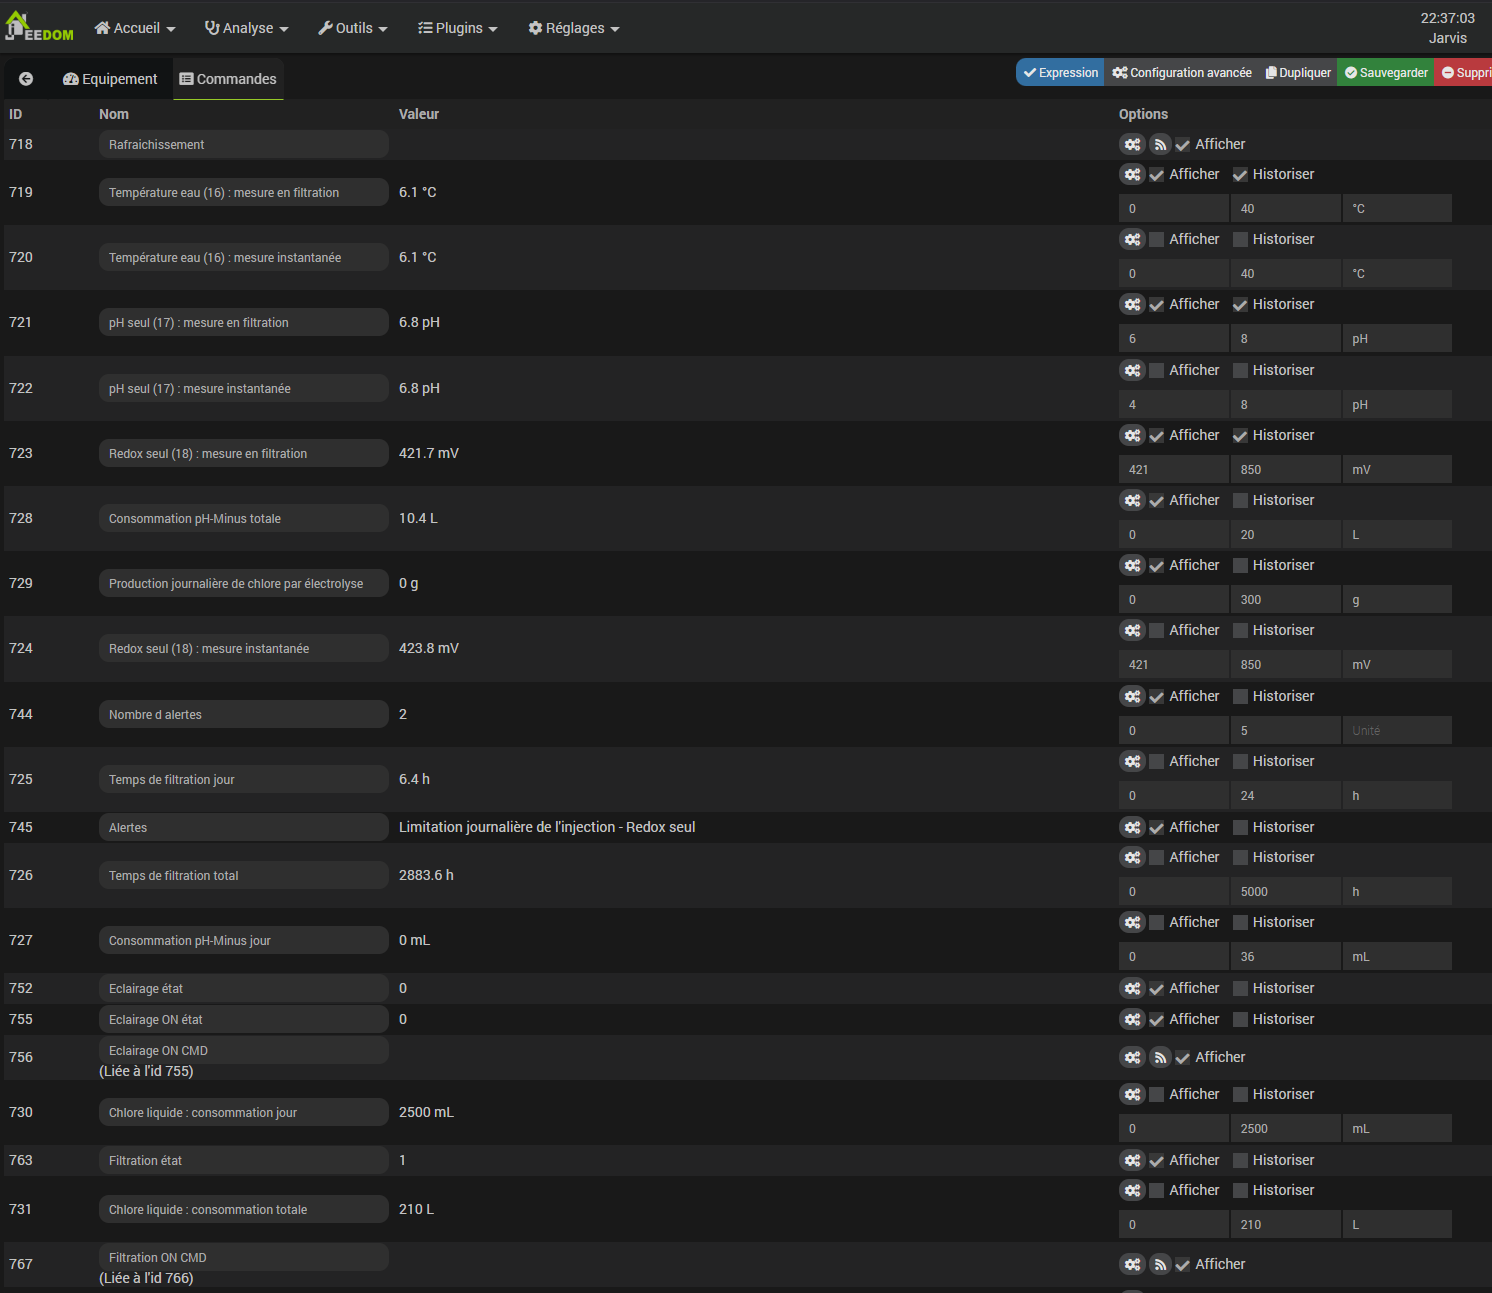Open configuration gear for Rafraichissement command
Image resolution: width=1492 pixels, height=1293 pixels.
pyautogui.click(x=1132, y=144)
